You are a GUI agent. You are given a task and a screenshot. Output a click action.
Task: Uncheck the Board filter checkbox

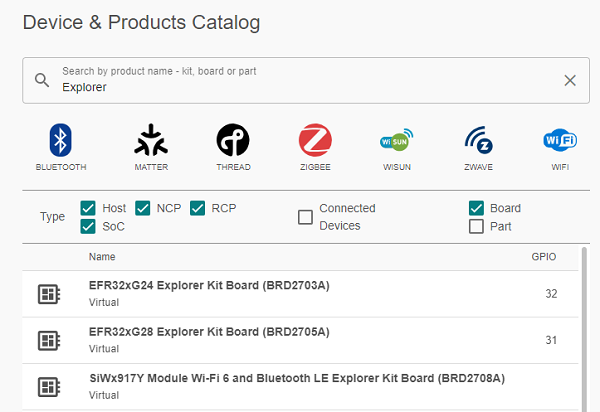pos(476,208)
